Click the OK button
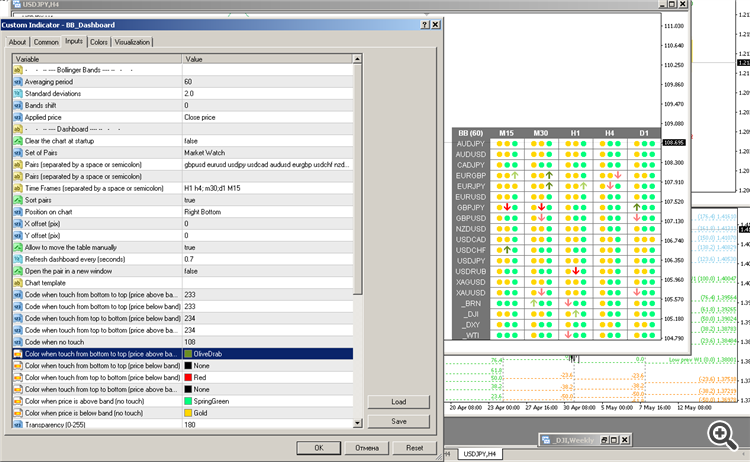The image size is (750, 462). [x=319, y=448]
